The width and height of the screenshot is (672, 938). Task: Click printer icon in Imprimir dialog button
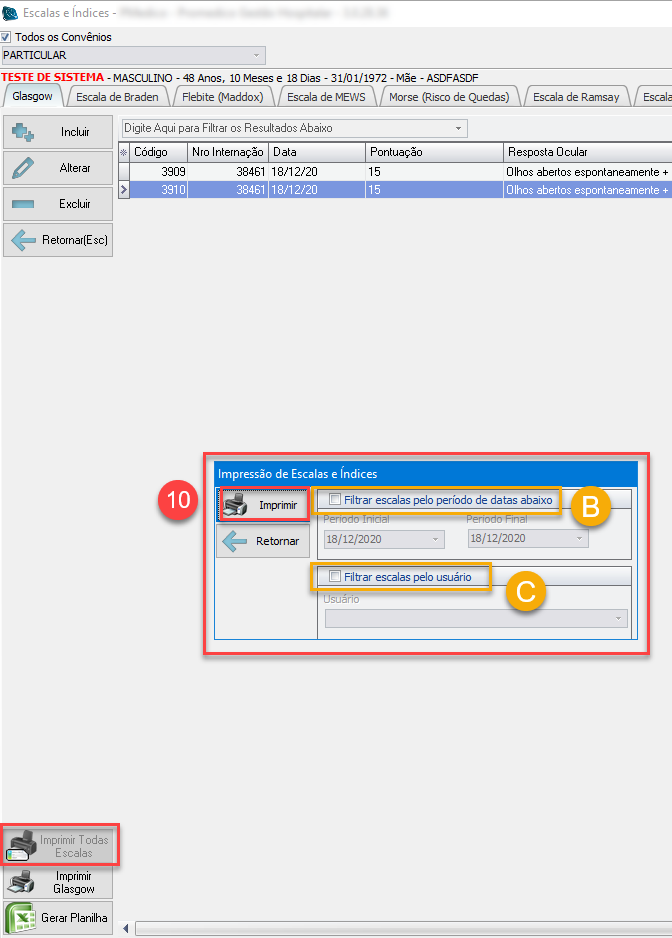[235, 505]
